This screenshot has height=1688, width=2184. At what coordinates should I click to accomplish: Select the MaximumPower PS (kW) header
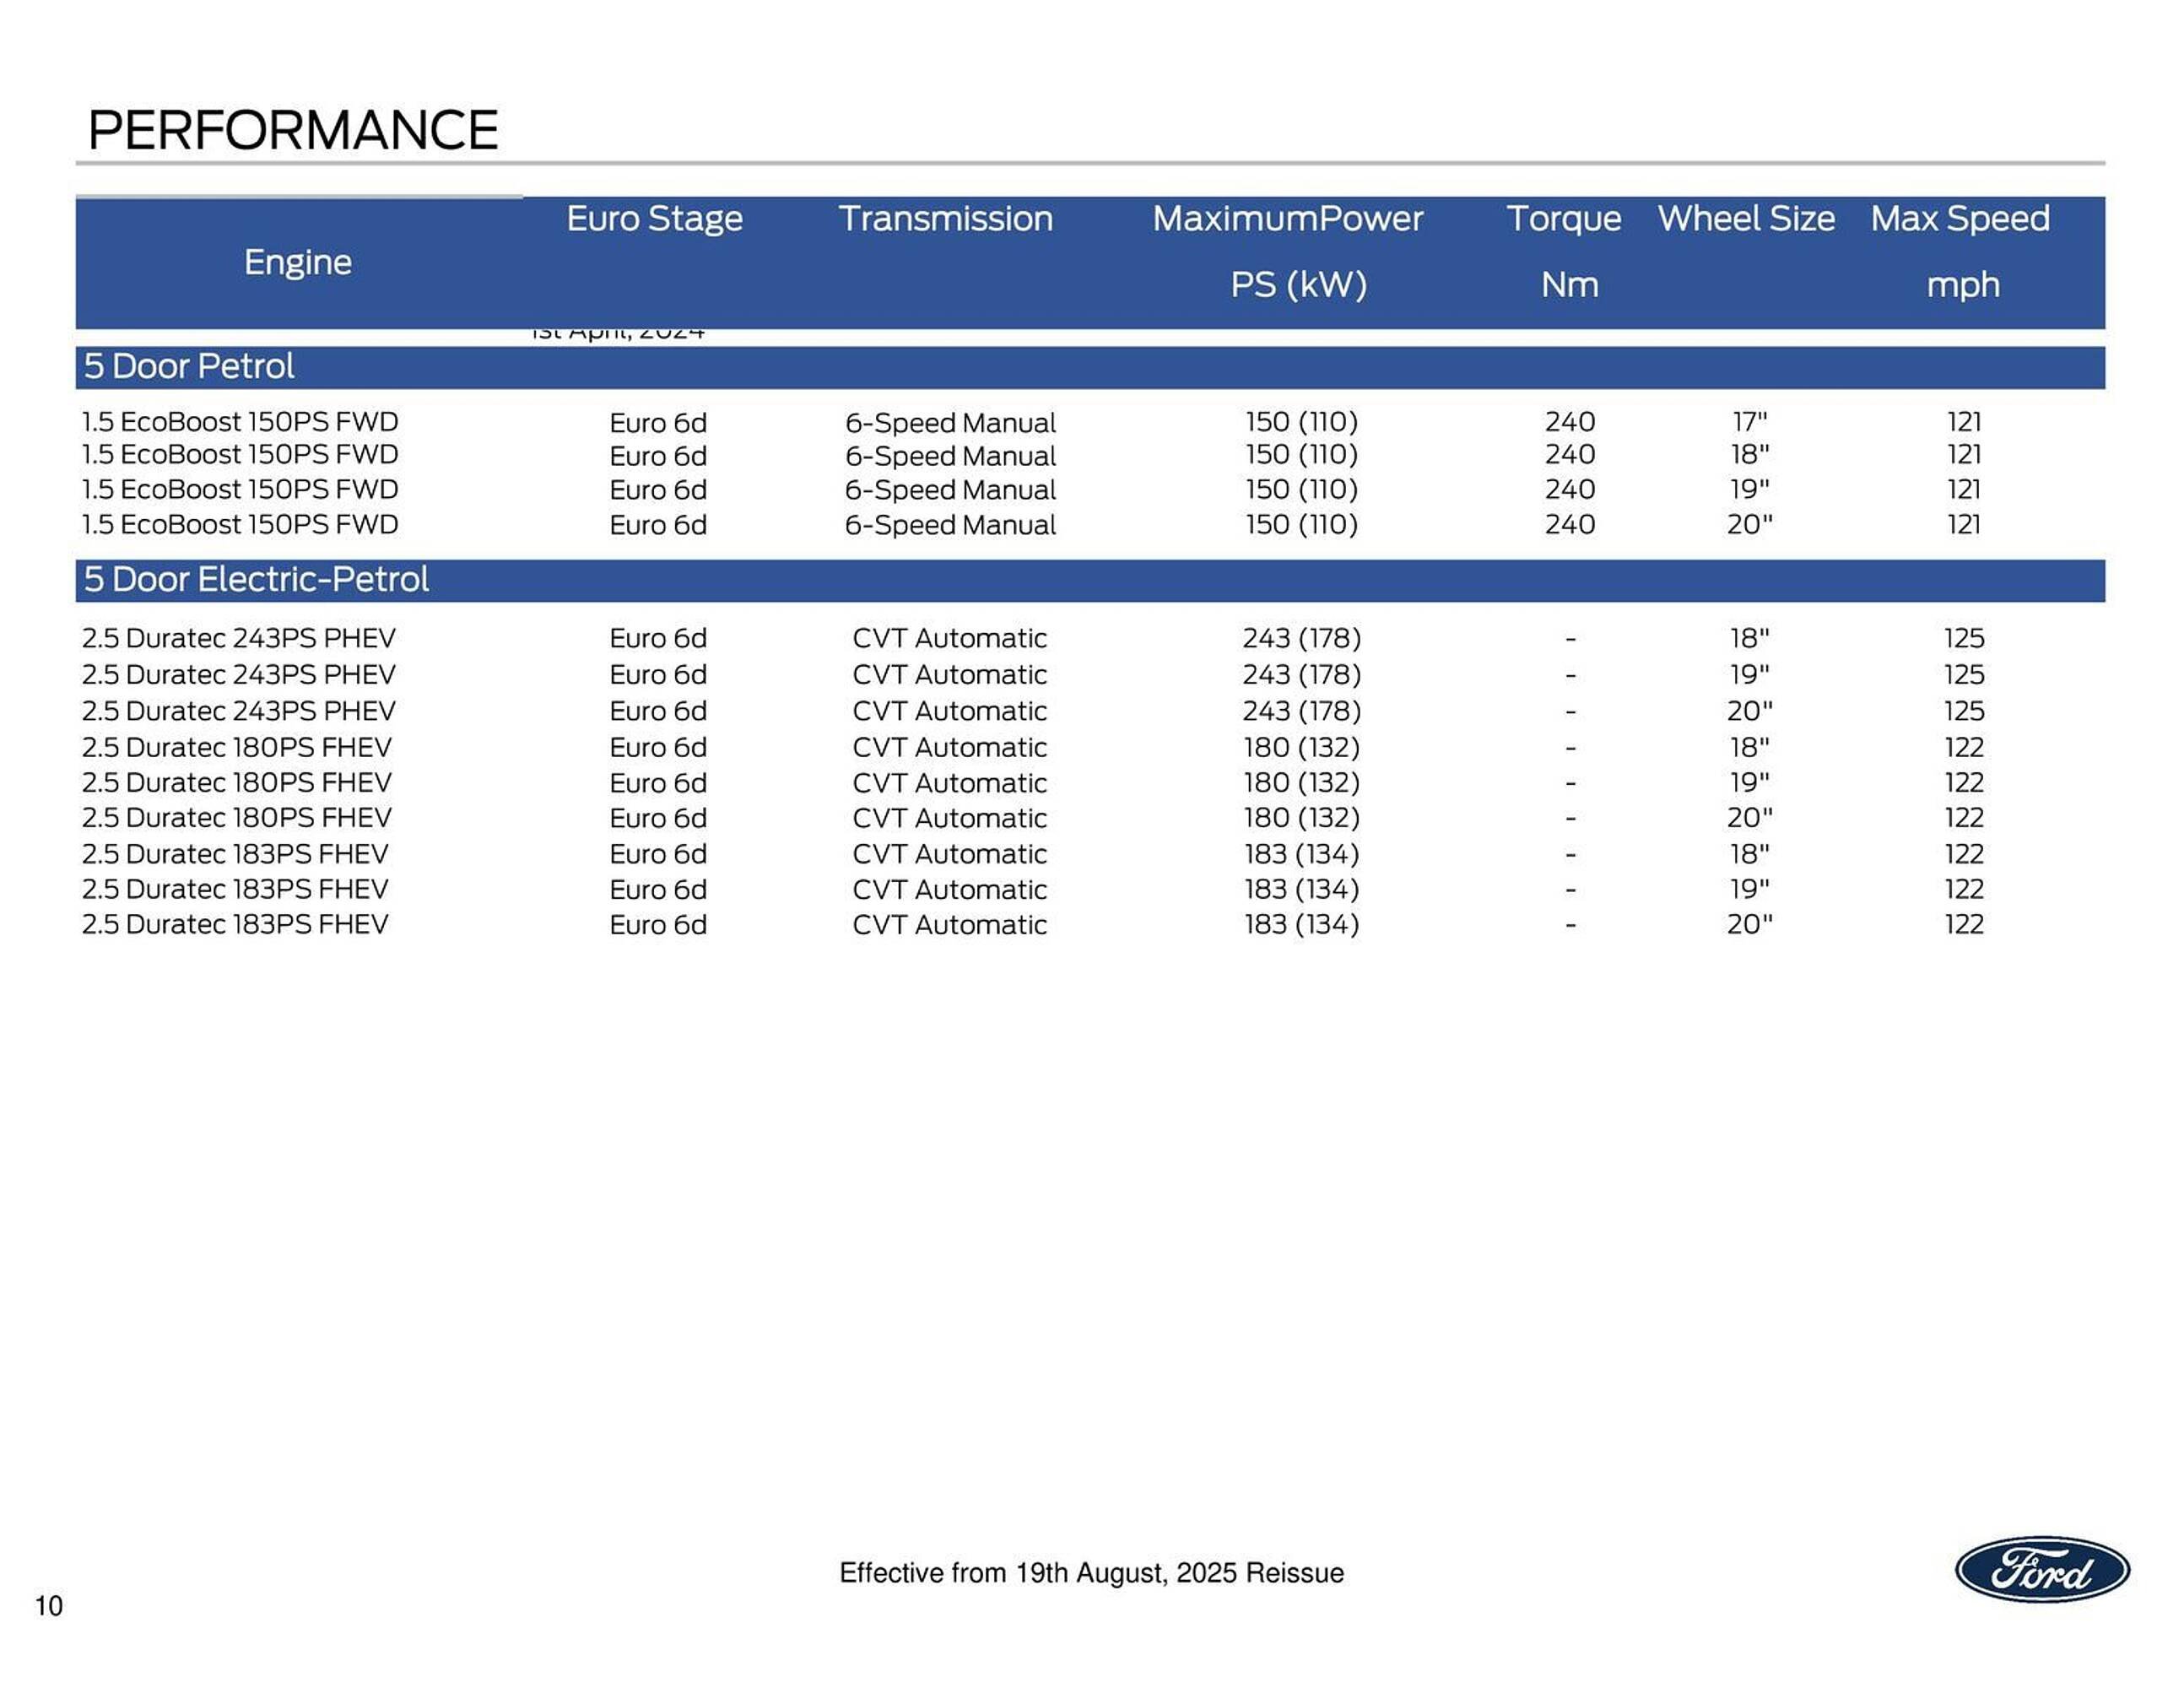click(x=1288, y=250)
